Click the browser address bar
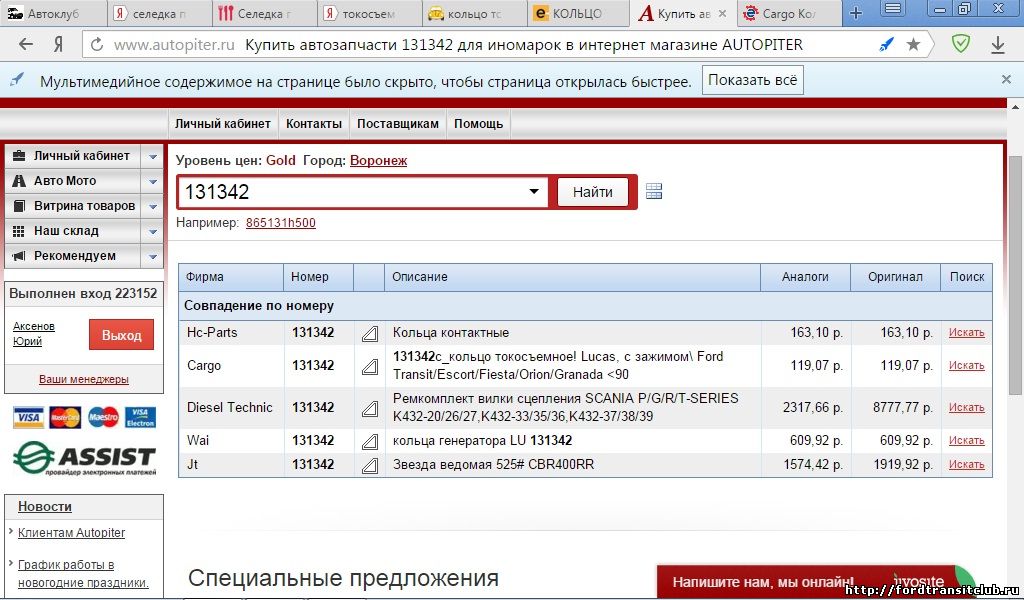 click(506, 44)
